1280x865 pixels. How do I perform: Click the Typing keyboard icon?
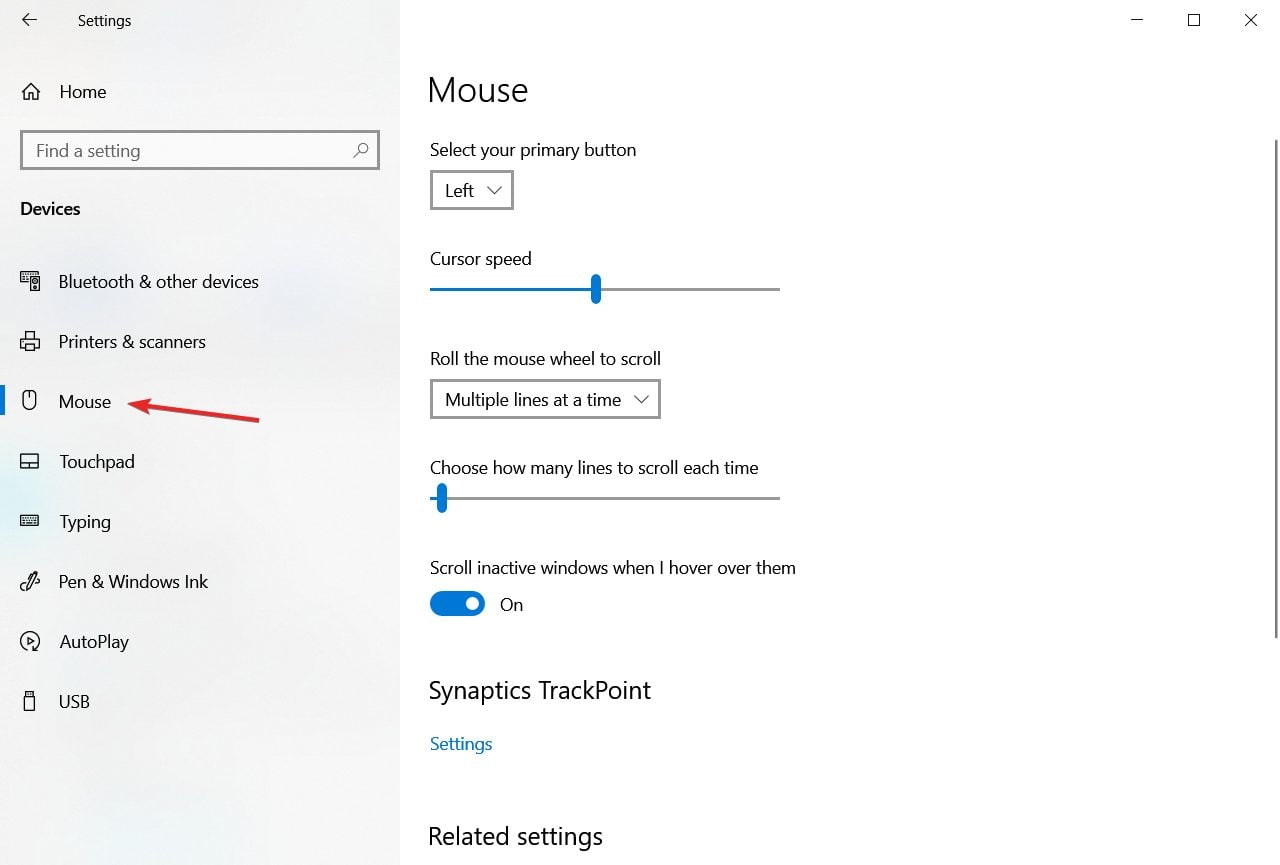coord(30,521)
